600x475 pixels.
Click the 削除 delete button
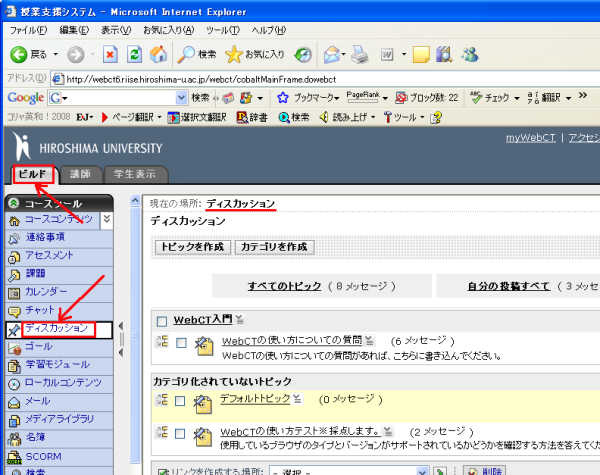tap(484, 471)
